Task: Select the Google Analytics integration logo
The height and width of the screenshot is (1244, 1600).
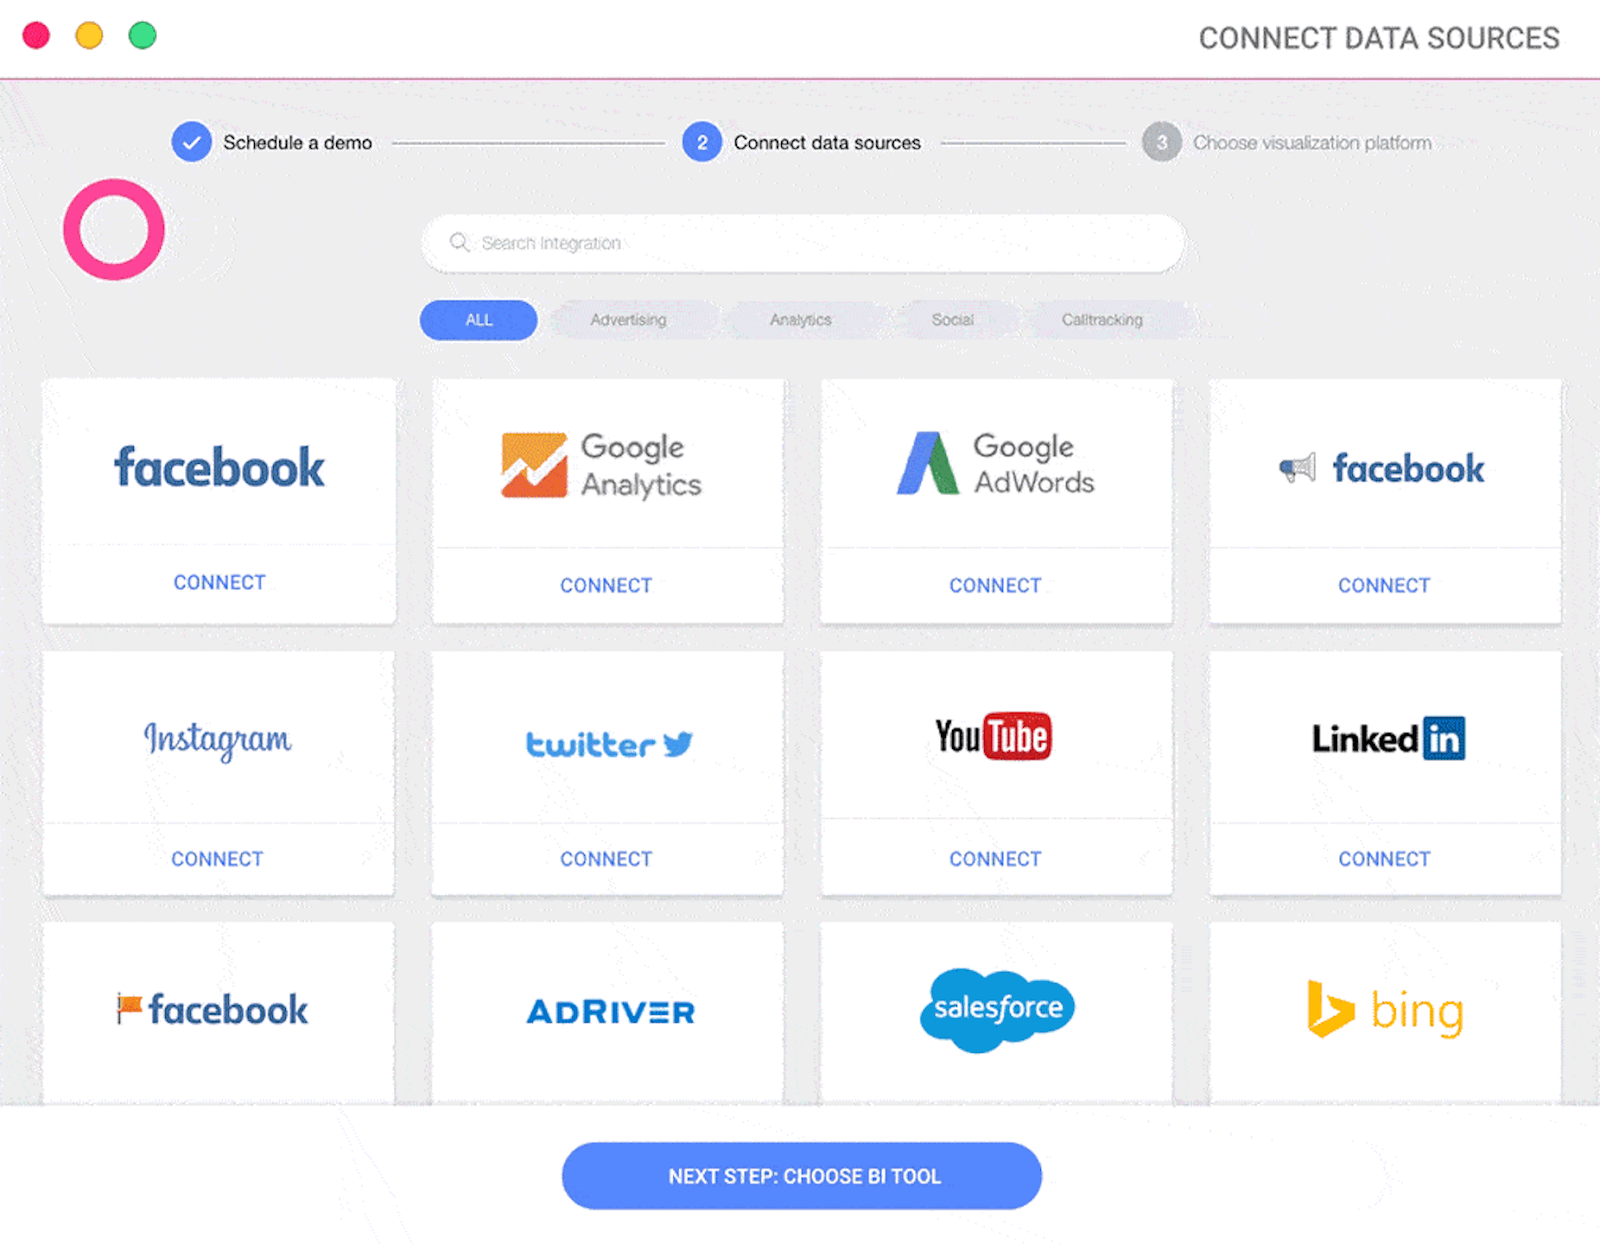Action: 603,465
